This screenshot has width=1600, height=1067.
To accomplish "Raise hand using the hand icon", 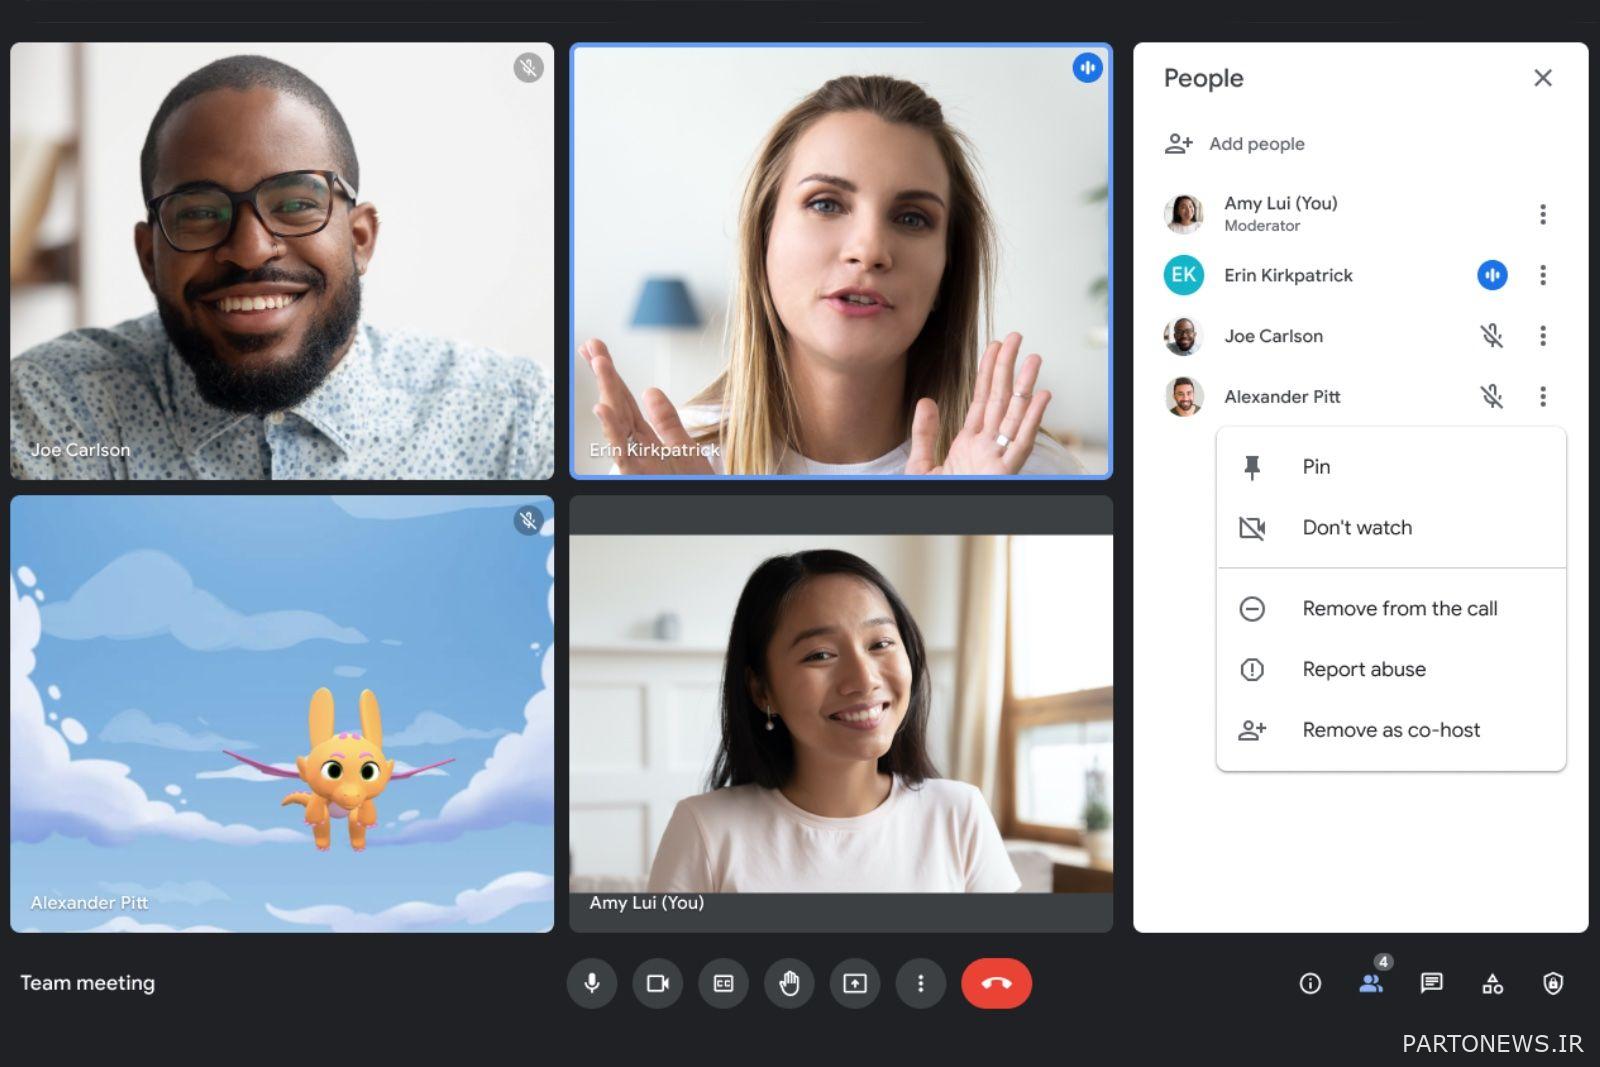I will click(x=789, y=983).
